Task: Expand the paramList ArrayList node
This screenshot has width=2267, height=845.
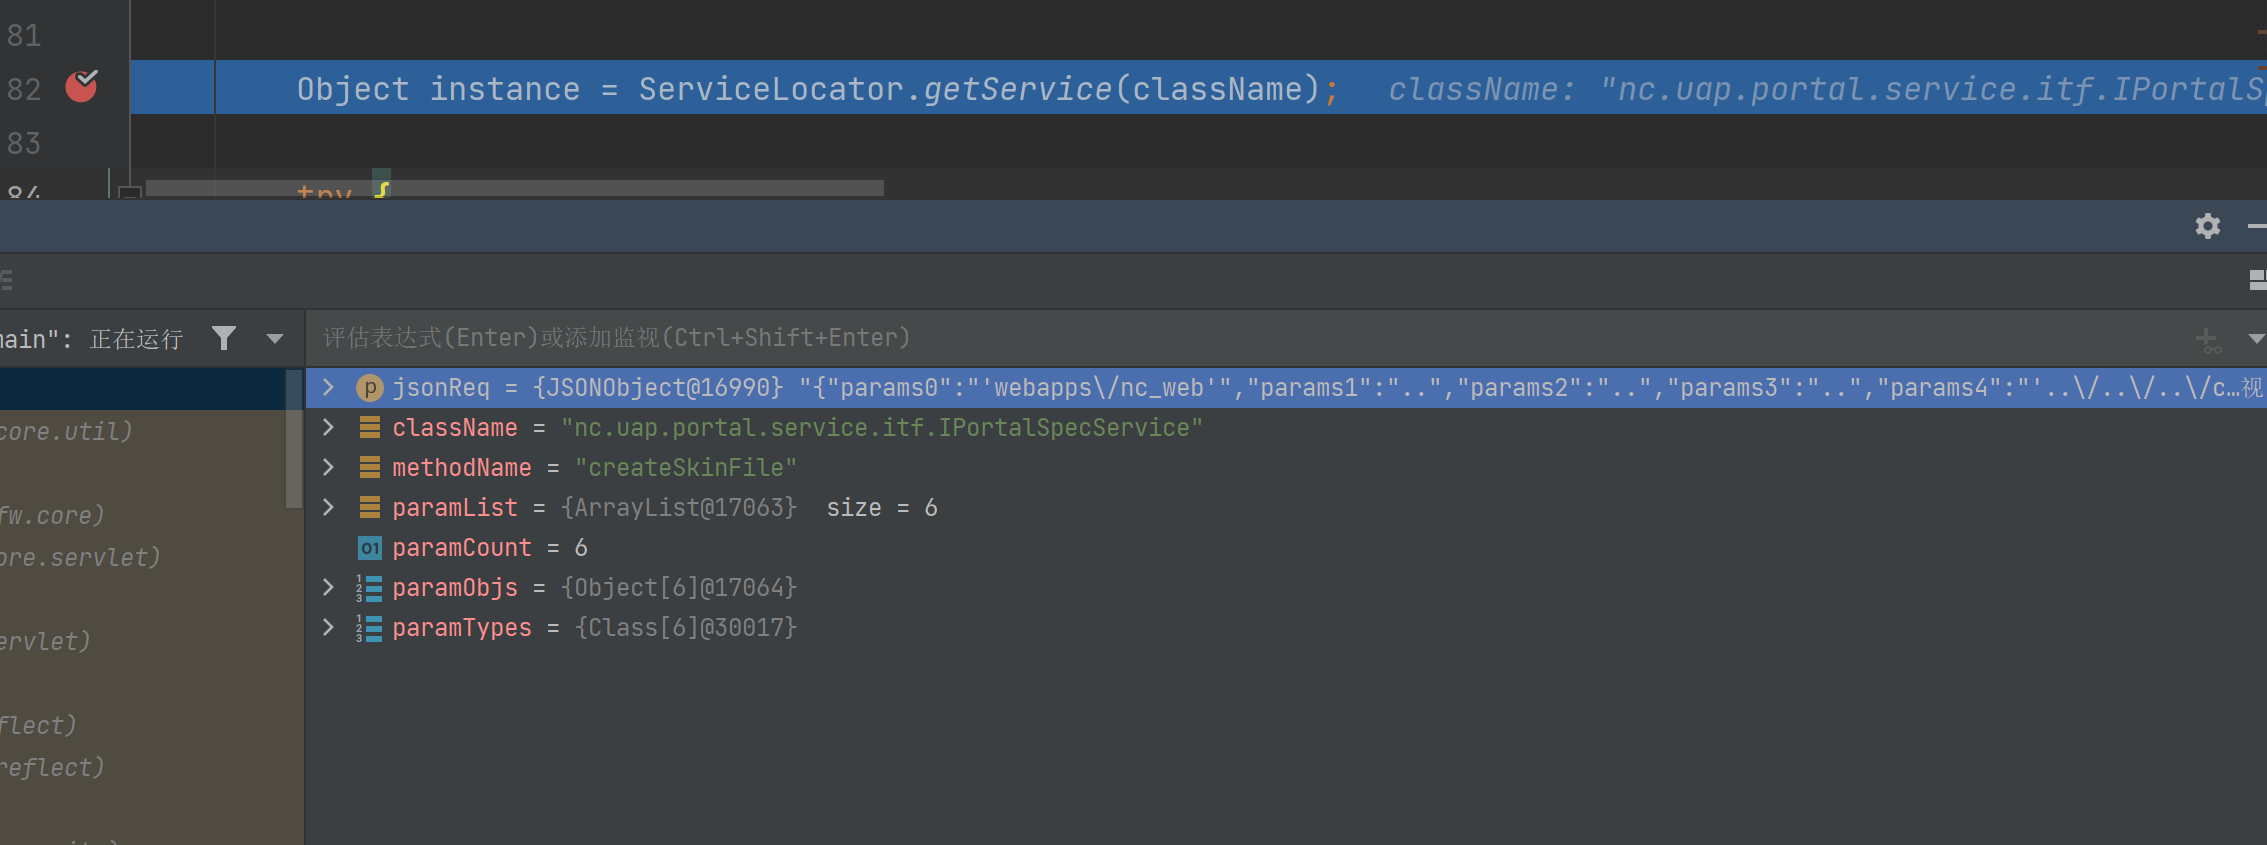Action: click(328, 507)
